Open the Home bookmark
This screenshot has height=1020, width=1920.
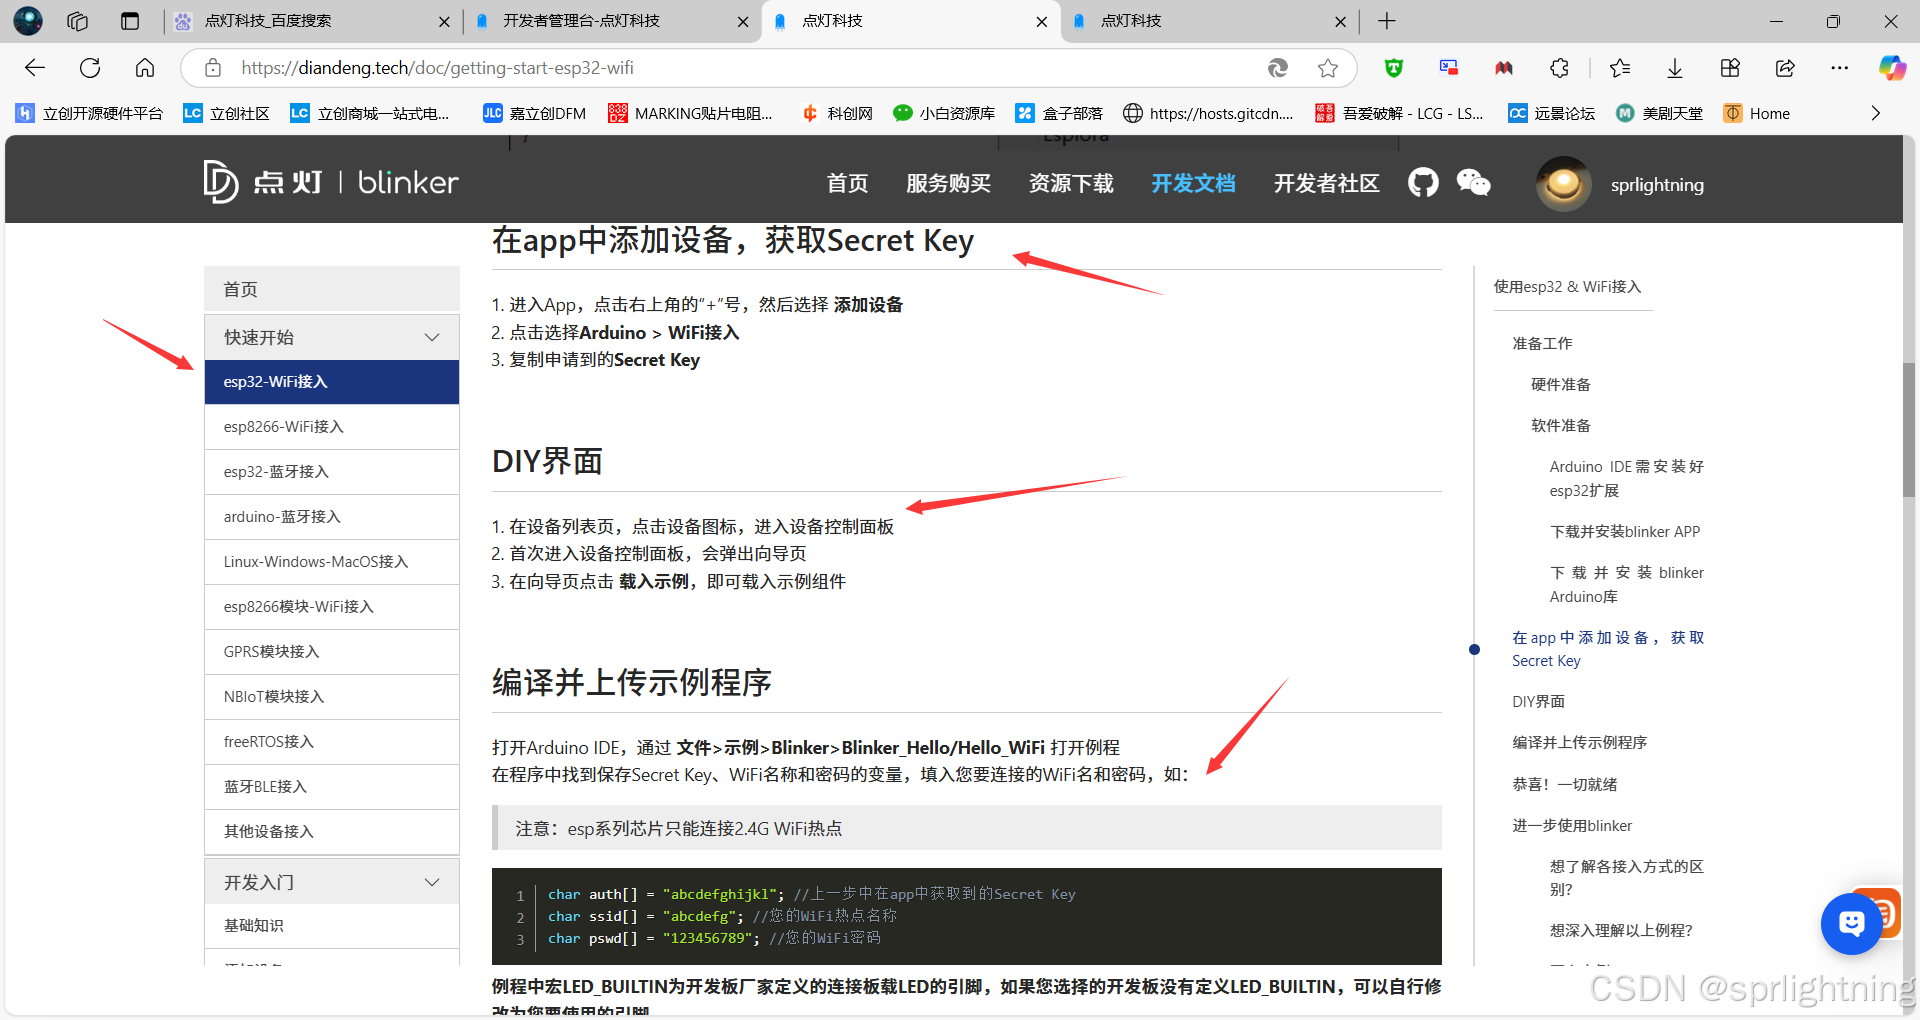(x=1757, y=113)
